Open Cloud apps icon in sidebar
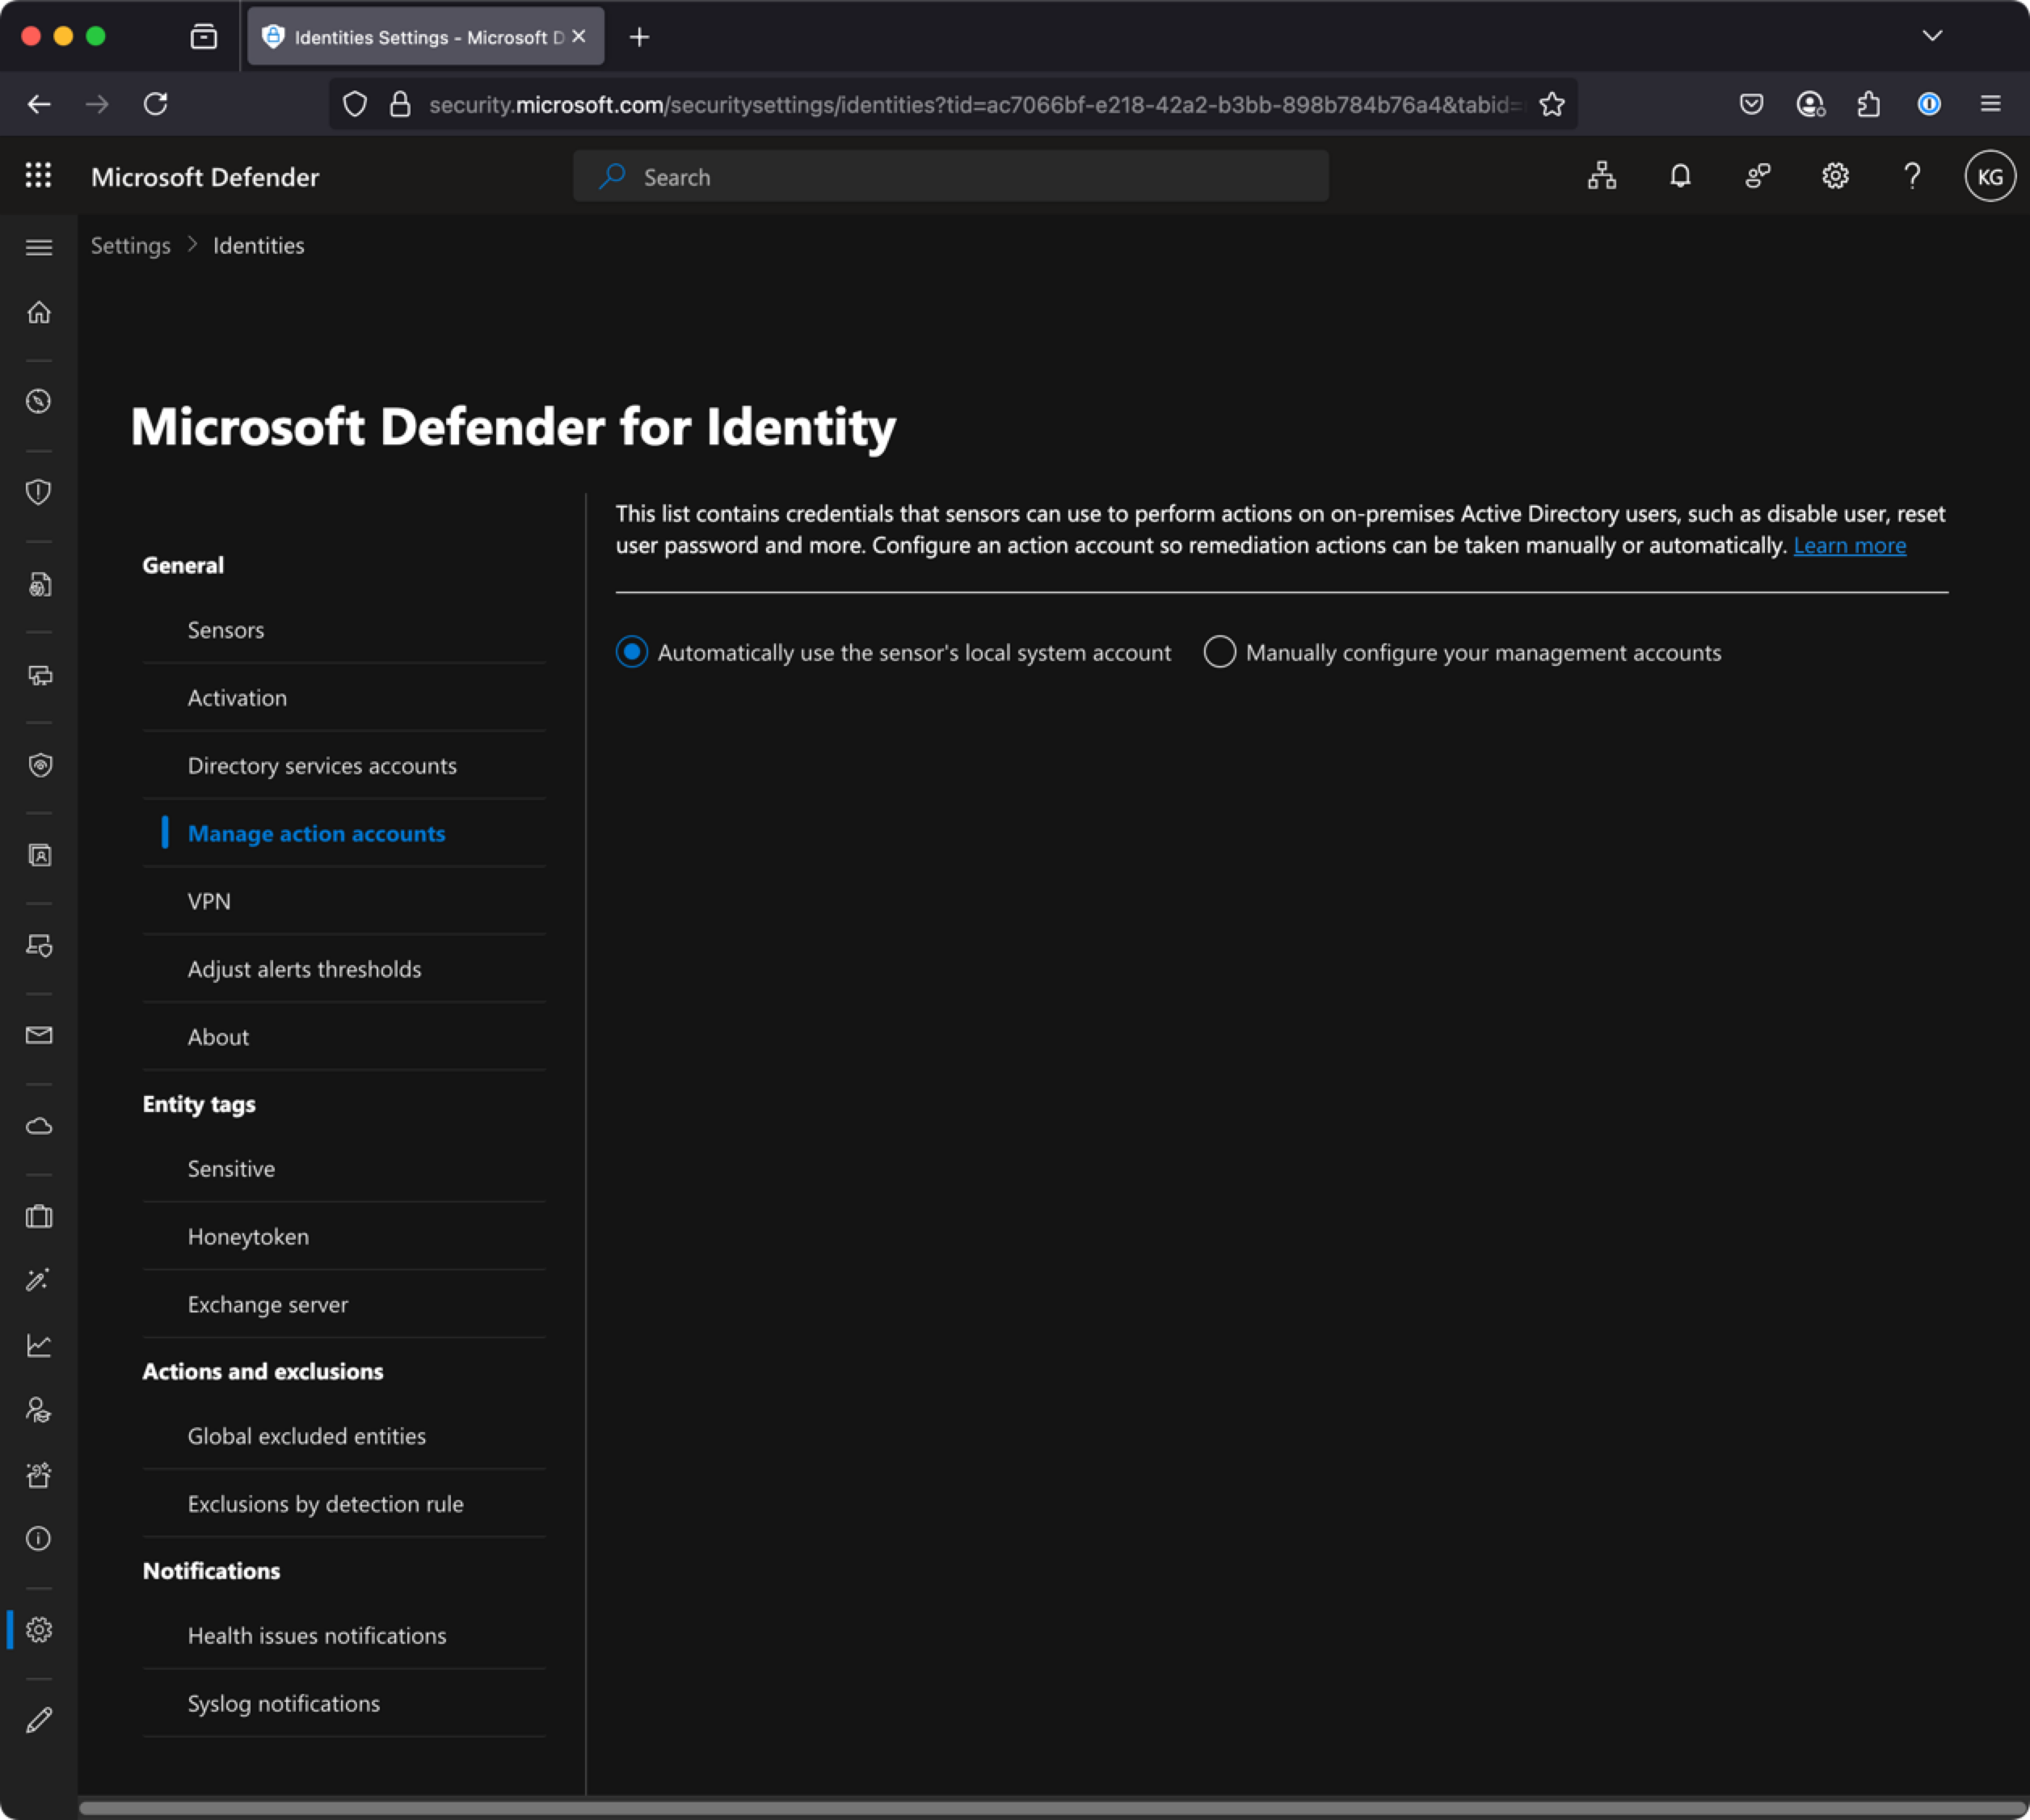 tap(39, 1126)
